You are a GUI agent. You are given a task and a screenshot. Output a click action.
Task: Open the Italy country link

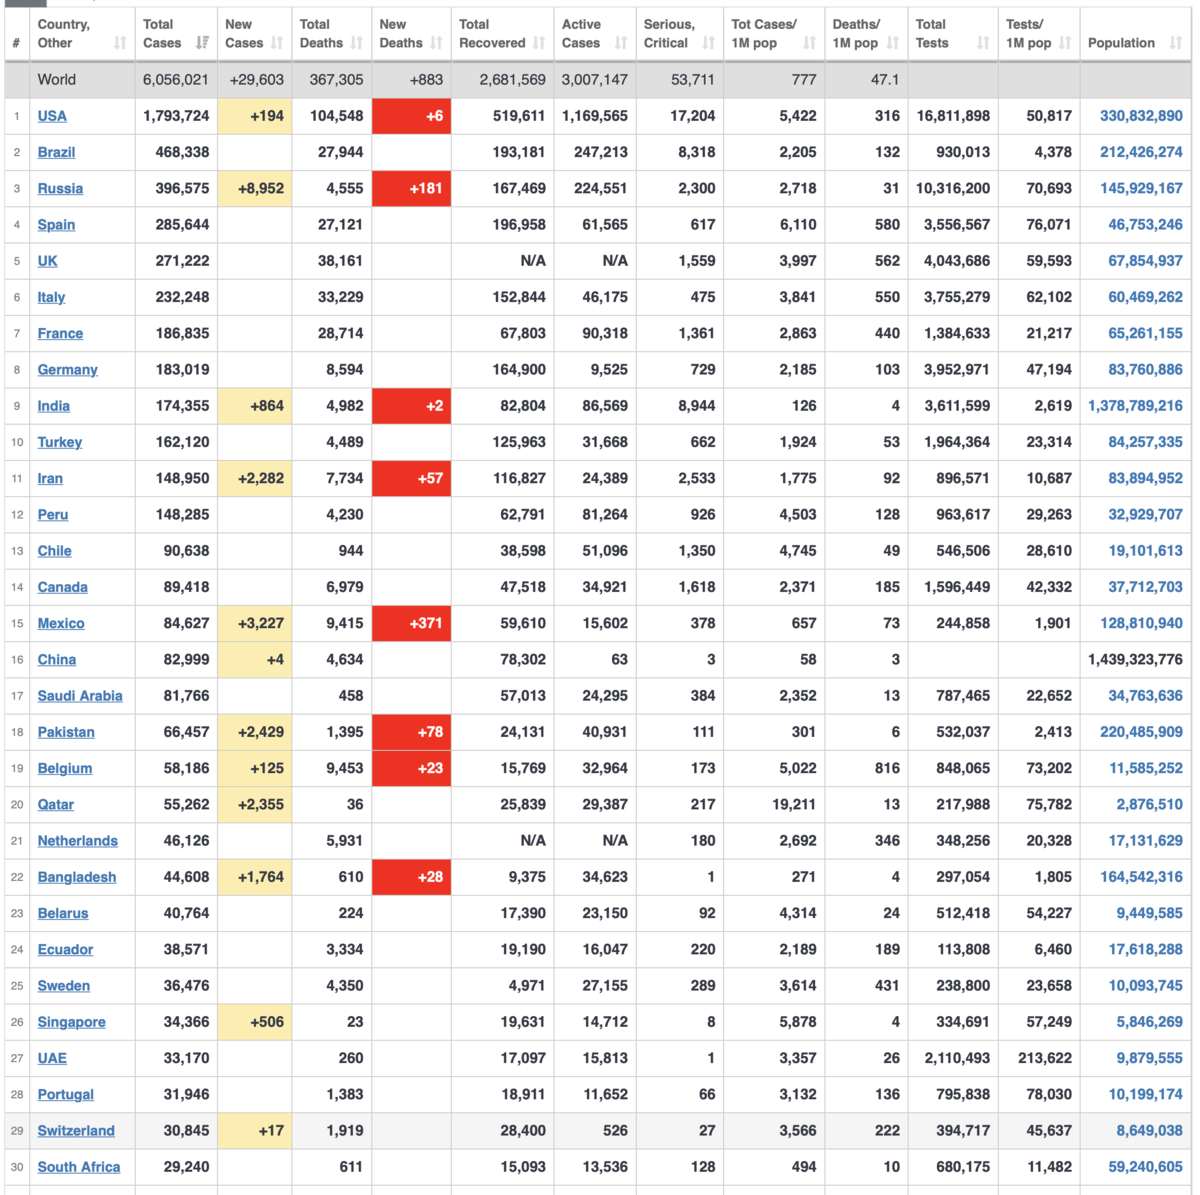point(51,297)
